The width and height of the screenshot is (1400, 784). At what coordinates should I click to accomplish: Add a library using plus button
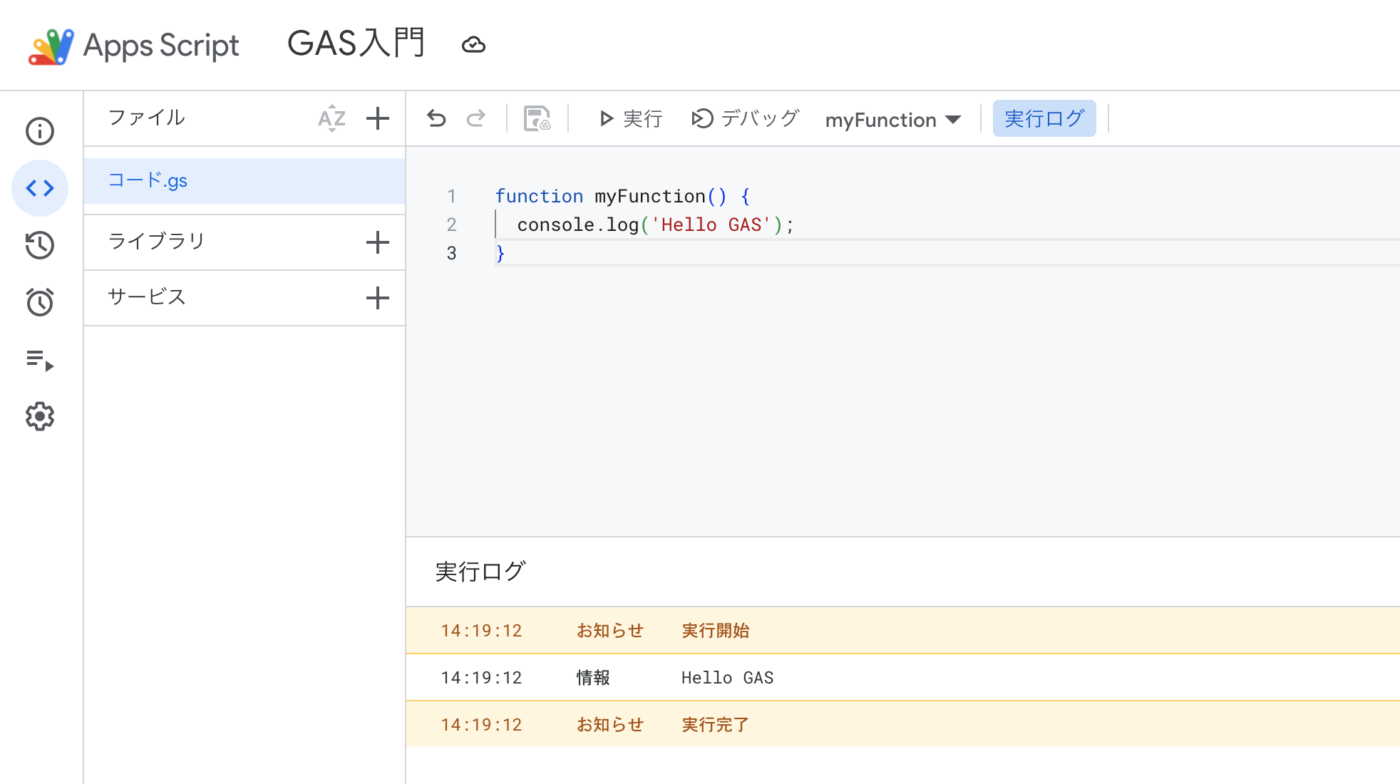coord(377,242)
